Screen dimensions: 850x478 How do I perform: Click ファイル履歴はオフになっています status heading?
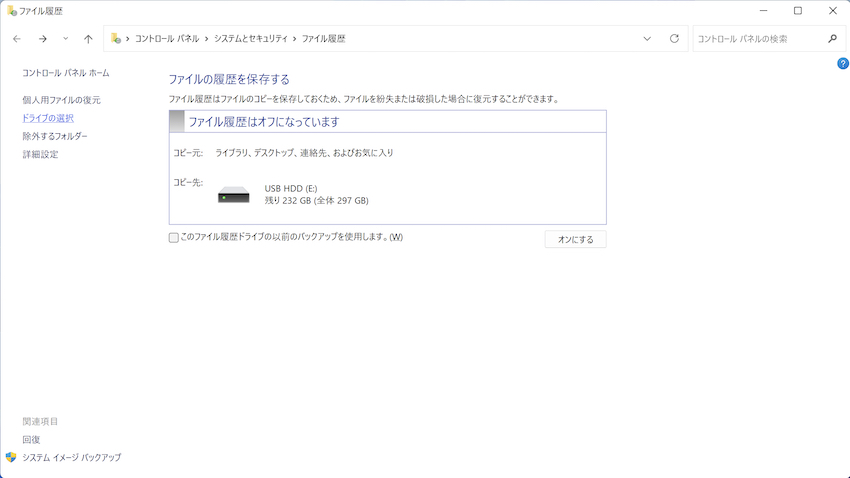[x=263, y=122]
